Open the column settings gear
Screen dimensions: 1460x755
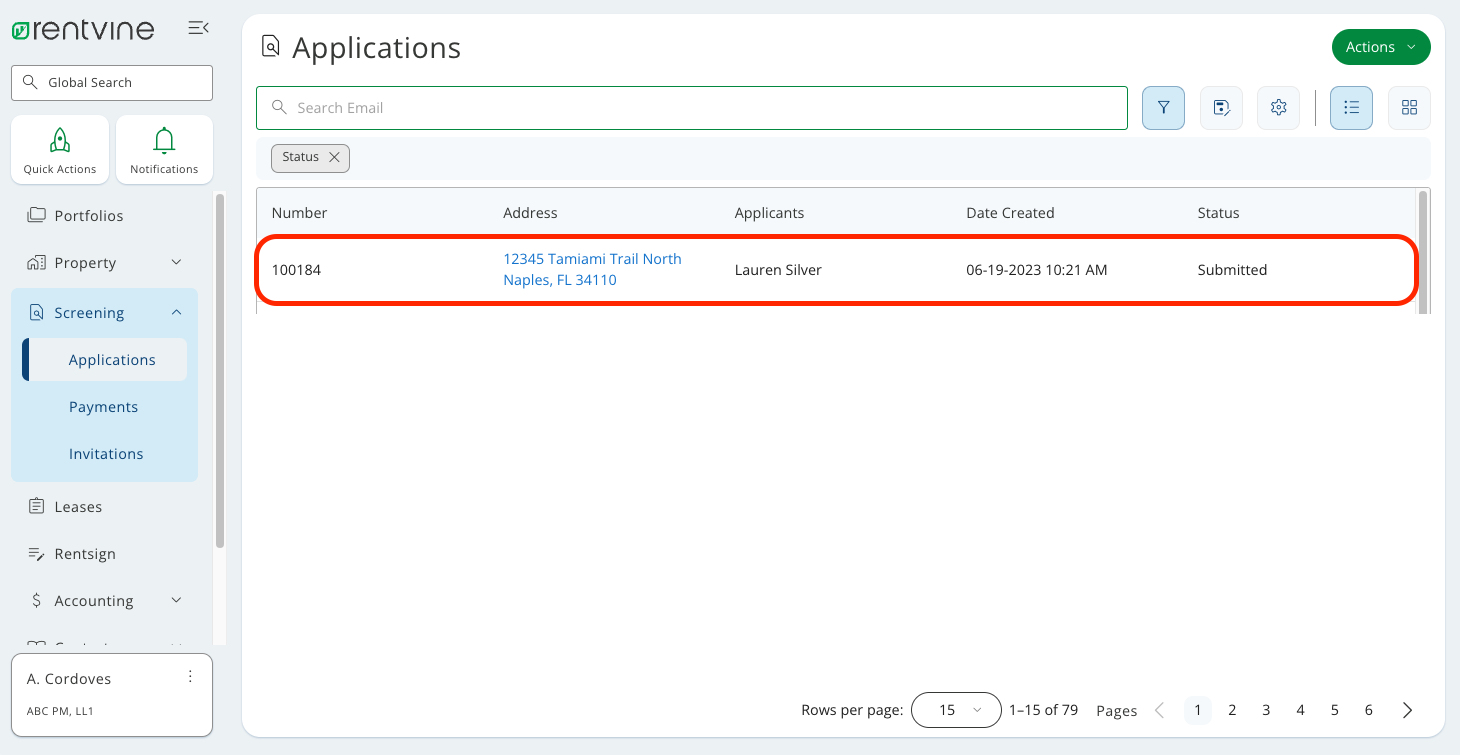[x=1278, y=107]
